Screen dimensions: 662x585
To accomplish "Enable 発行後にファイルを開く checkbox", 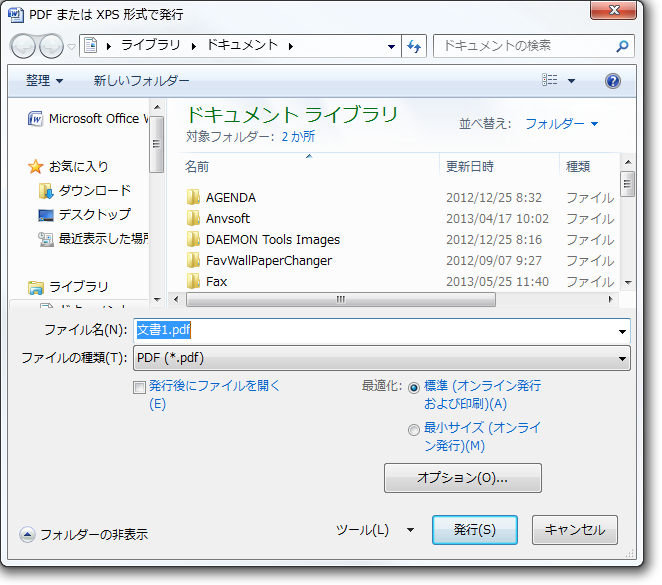I will click(x=140, y=387).
